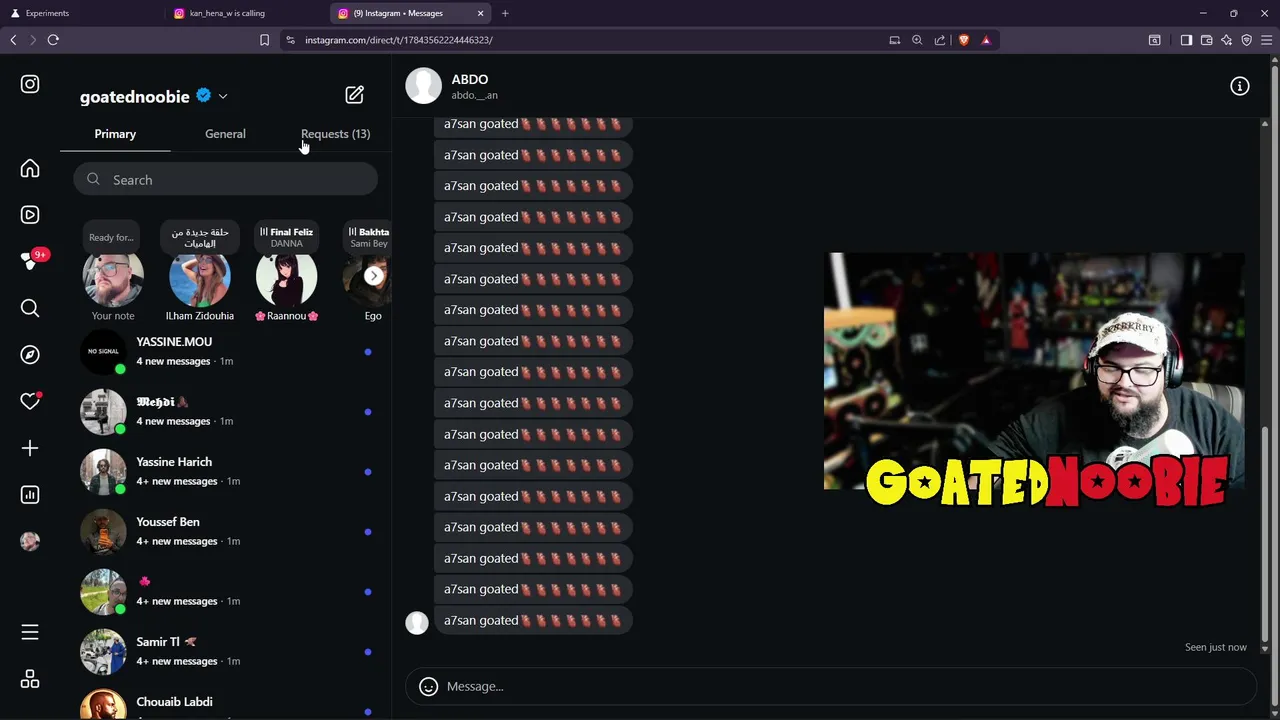
Task: Open Explore compass icon
Action: [x=30, y=355]
